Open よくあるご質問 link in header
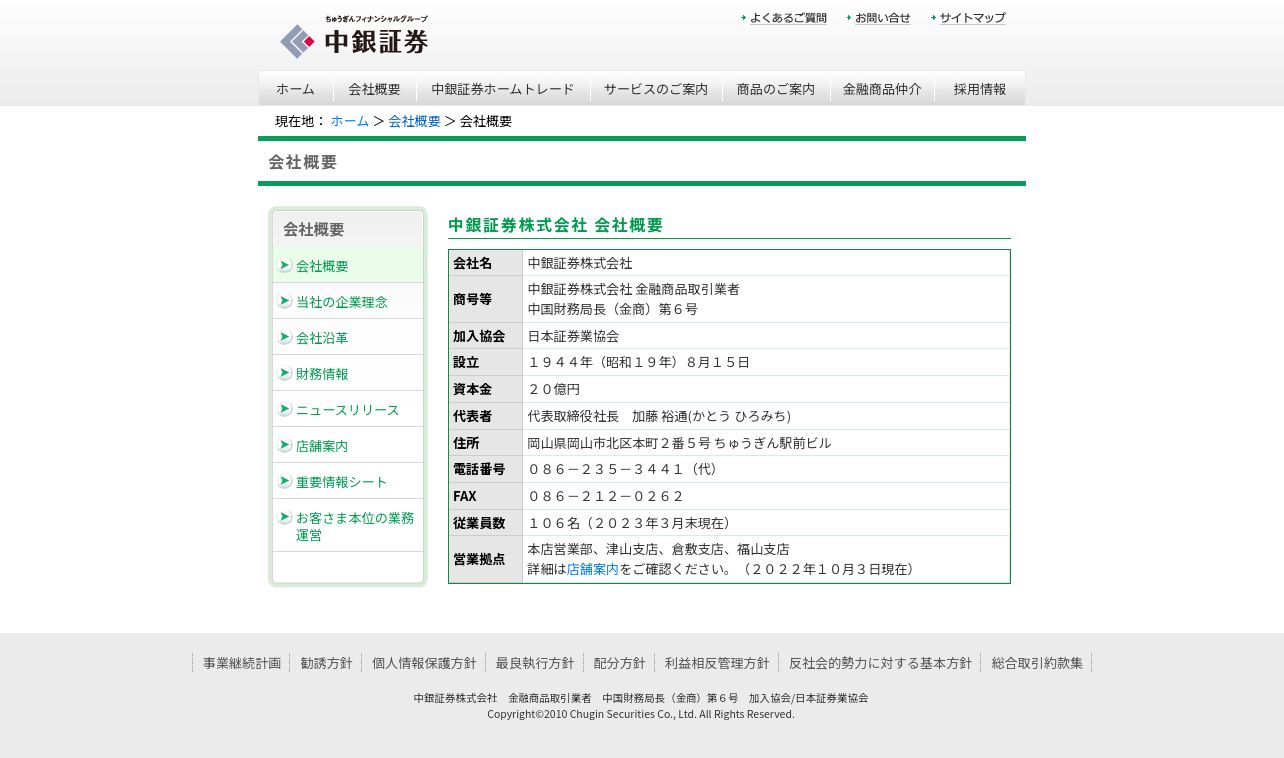This screenshot has height=758, width=1284. 784,18
